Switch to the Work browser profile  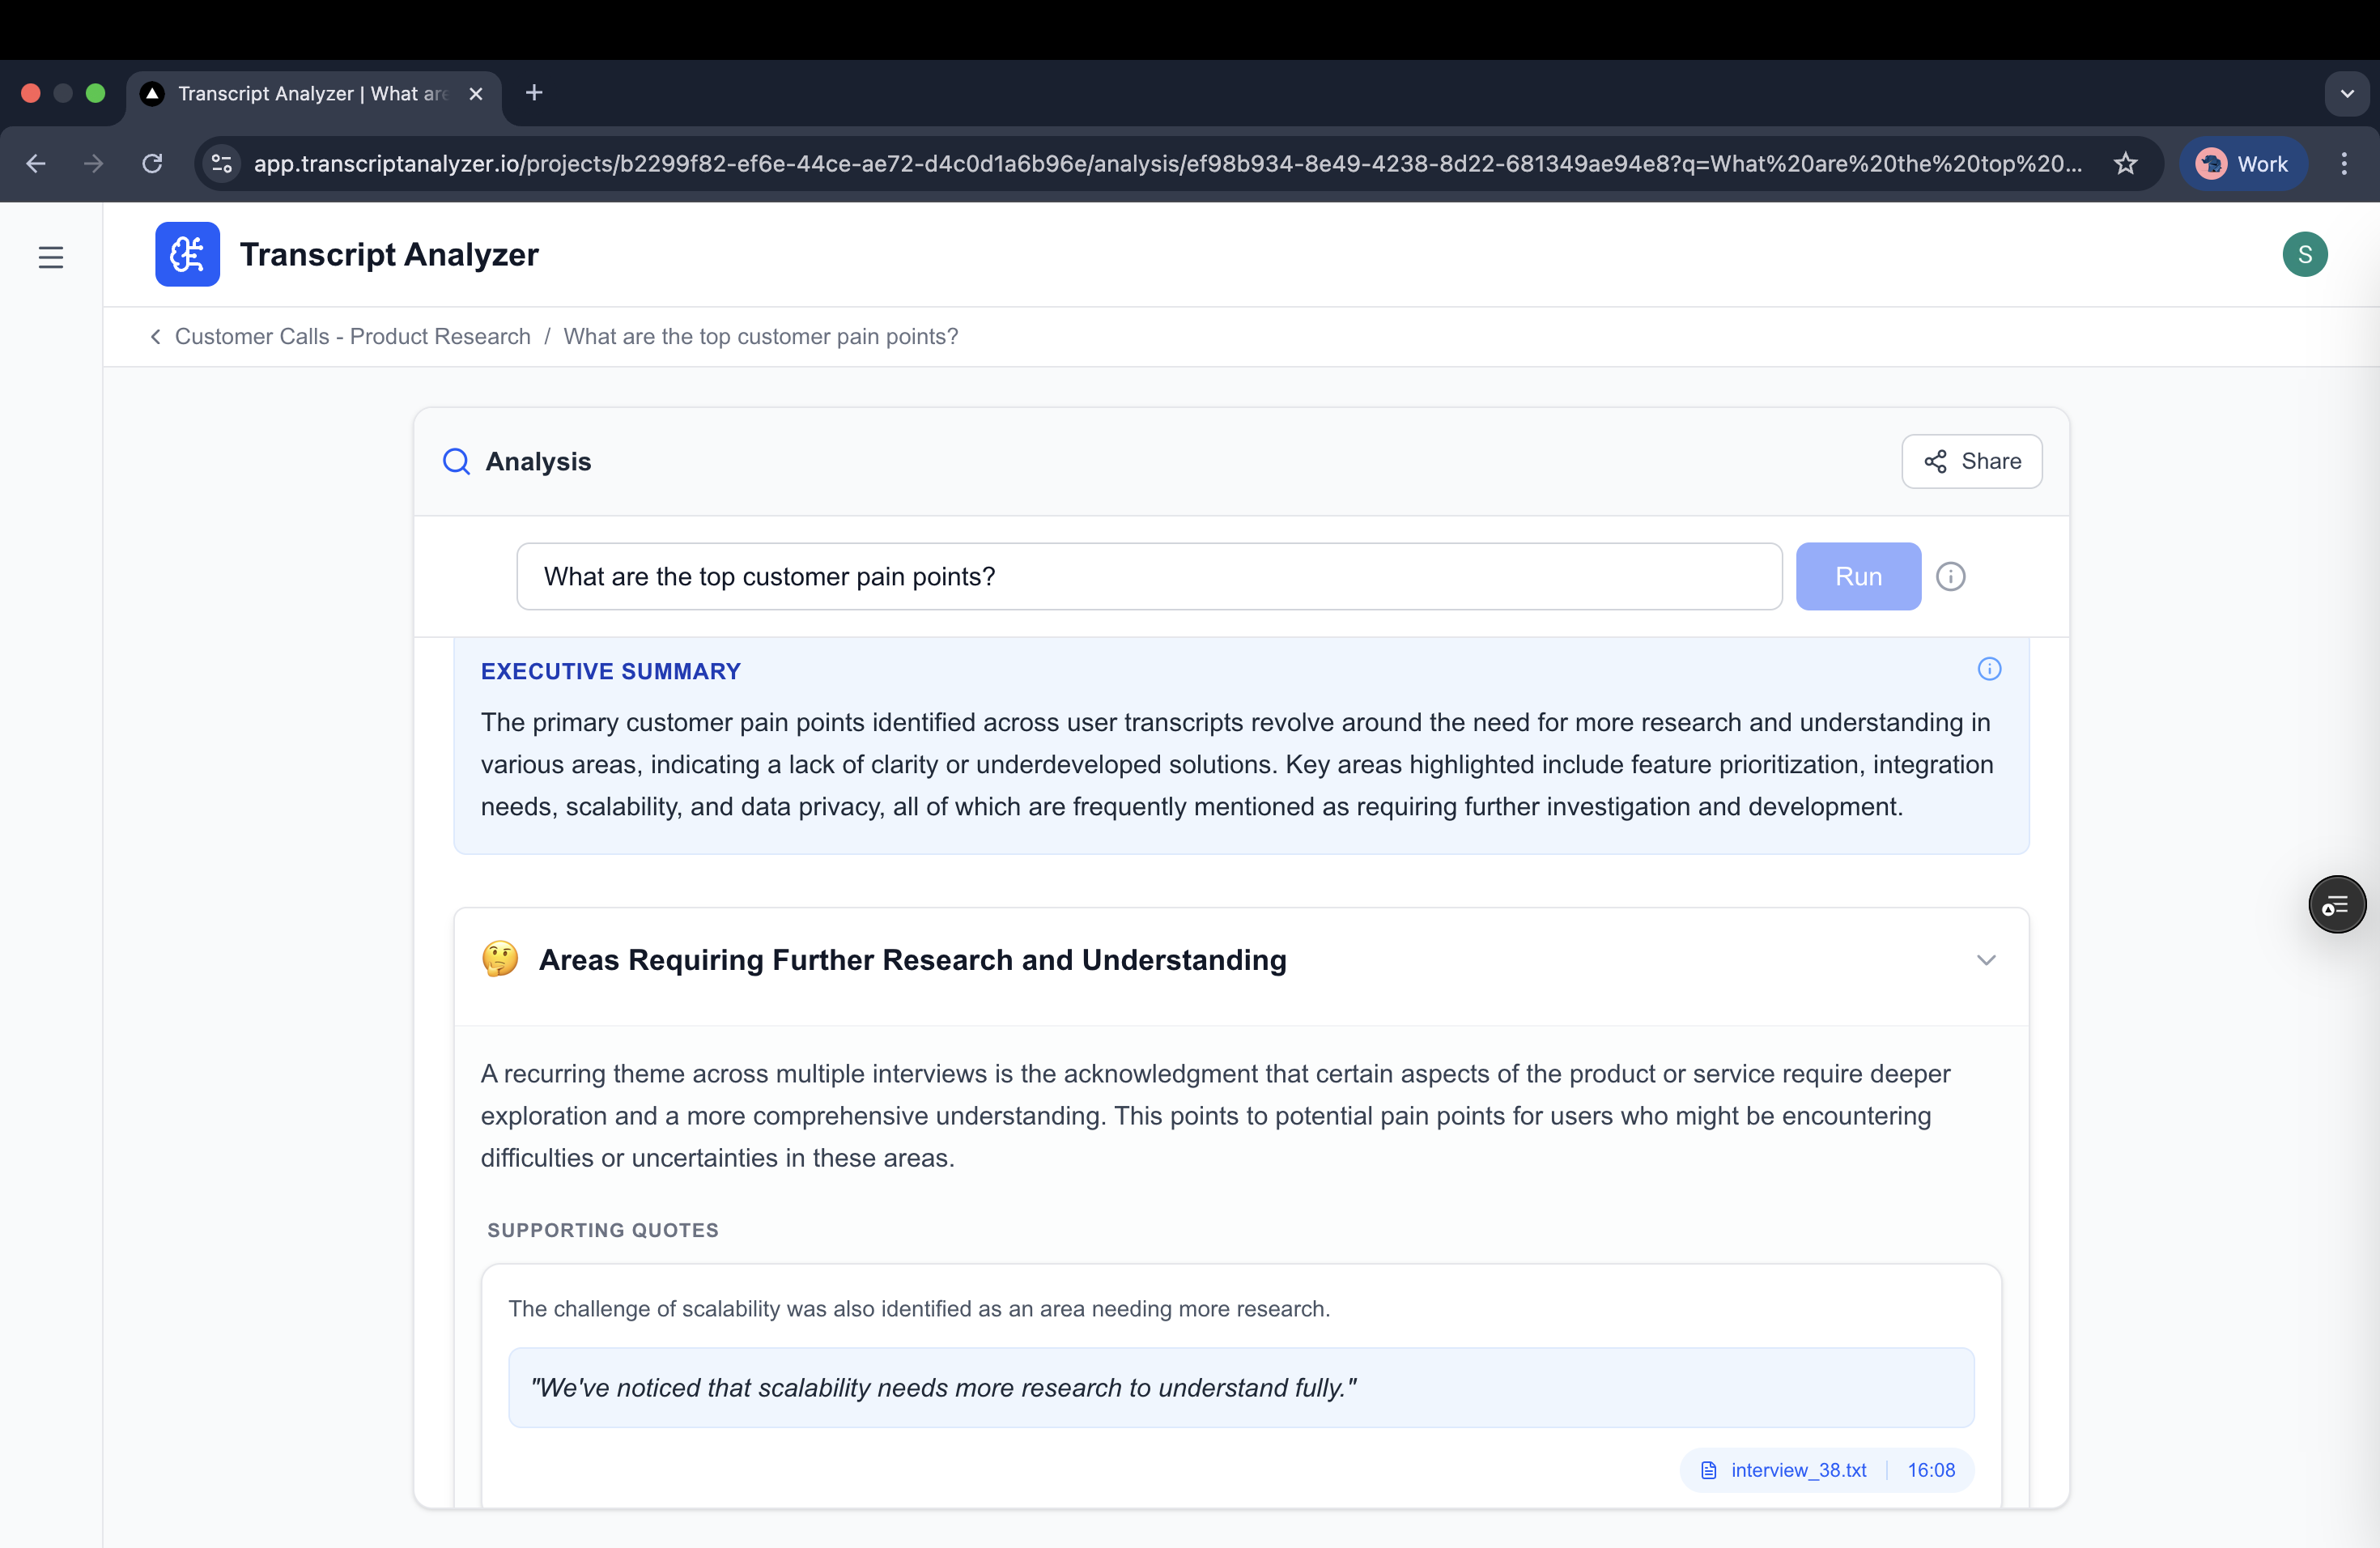(2243, 163)
